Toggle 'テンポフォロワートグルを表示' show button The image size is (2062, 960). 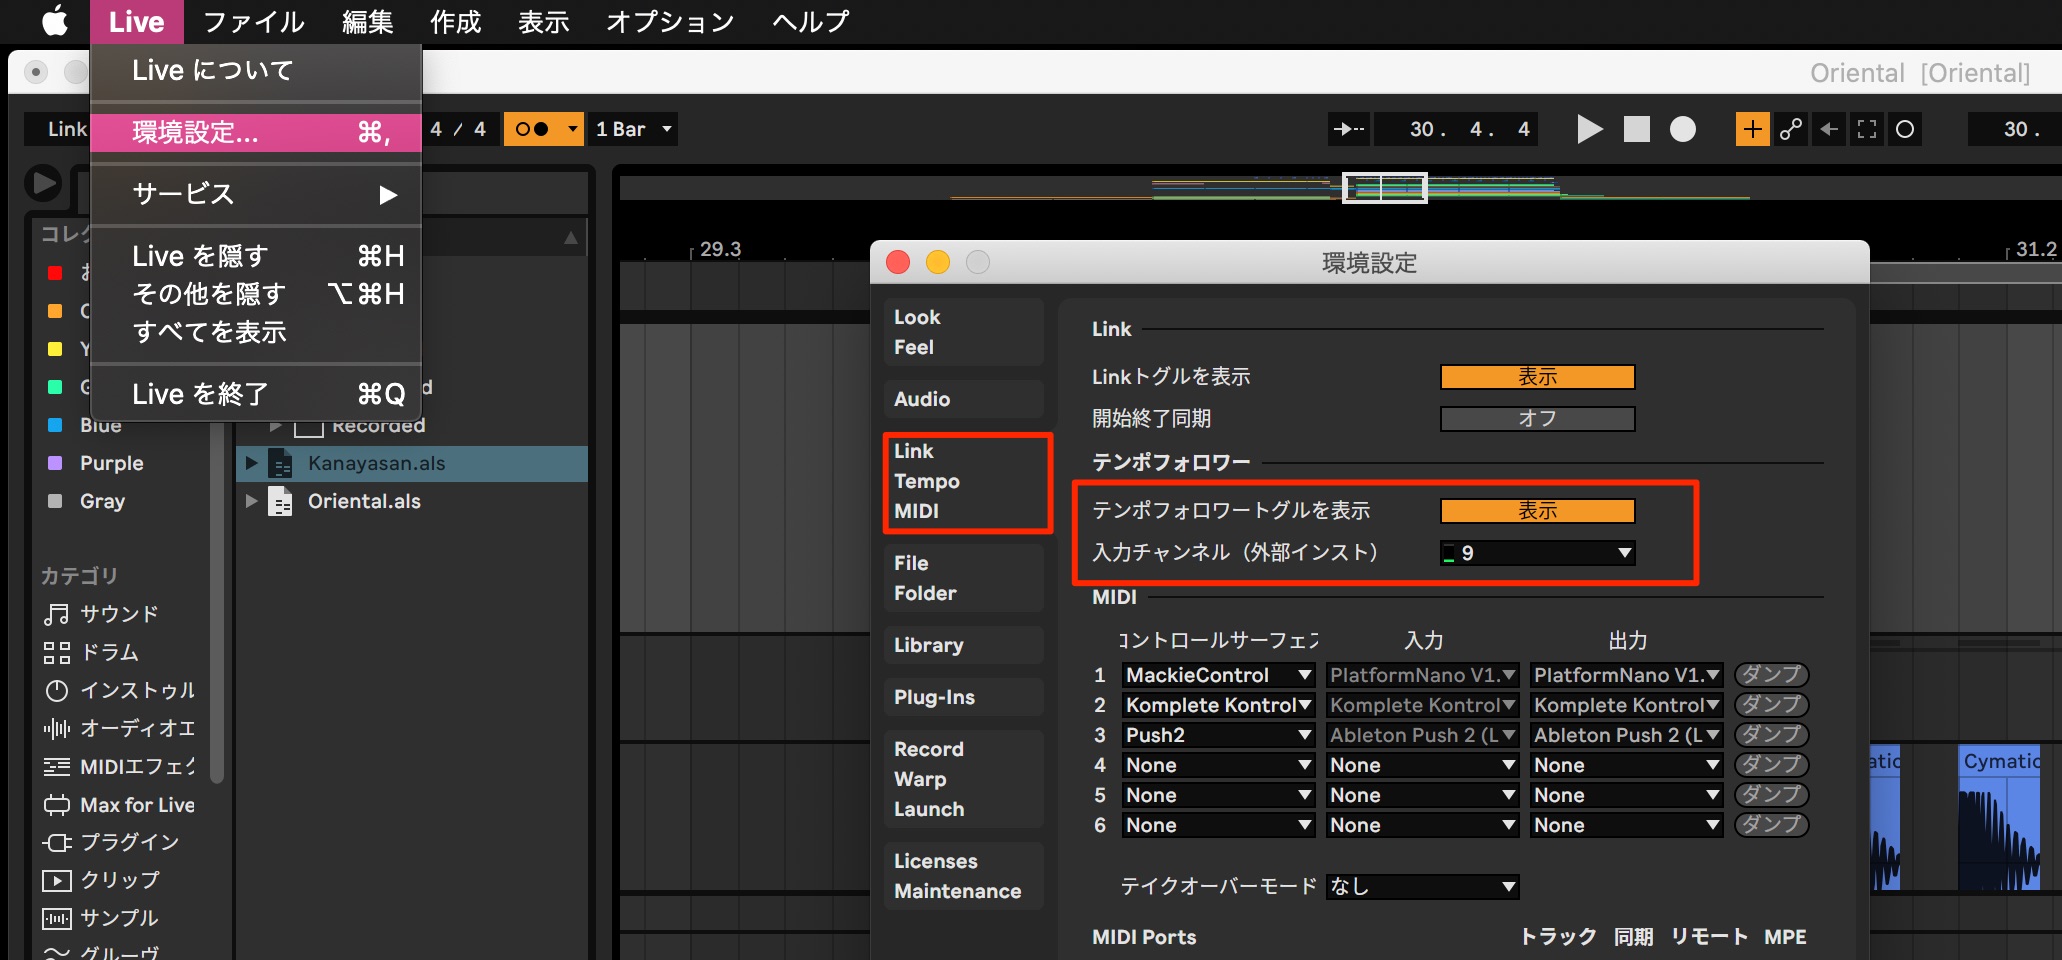click(x=1537, y=511)
